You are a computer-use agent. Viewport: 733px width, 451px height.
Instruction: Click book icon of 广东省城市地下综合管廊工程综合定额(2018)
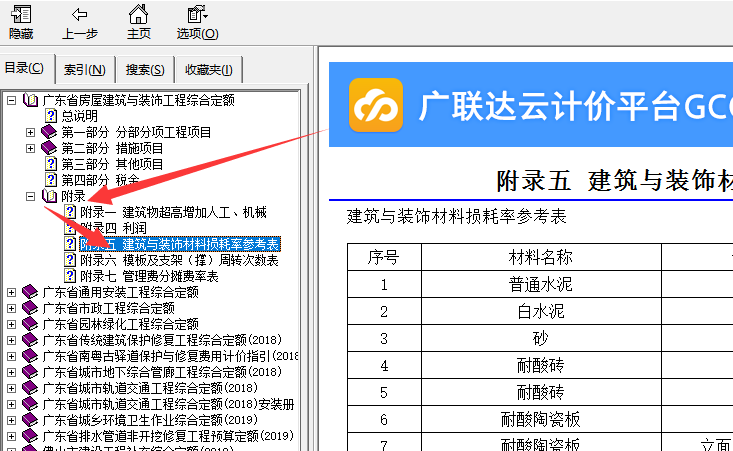[30, 372]
